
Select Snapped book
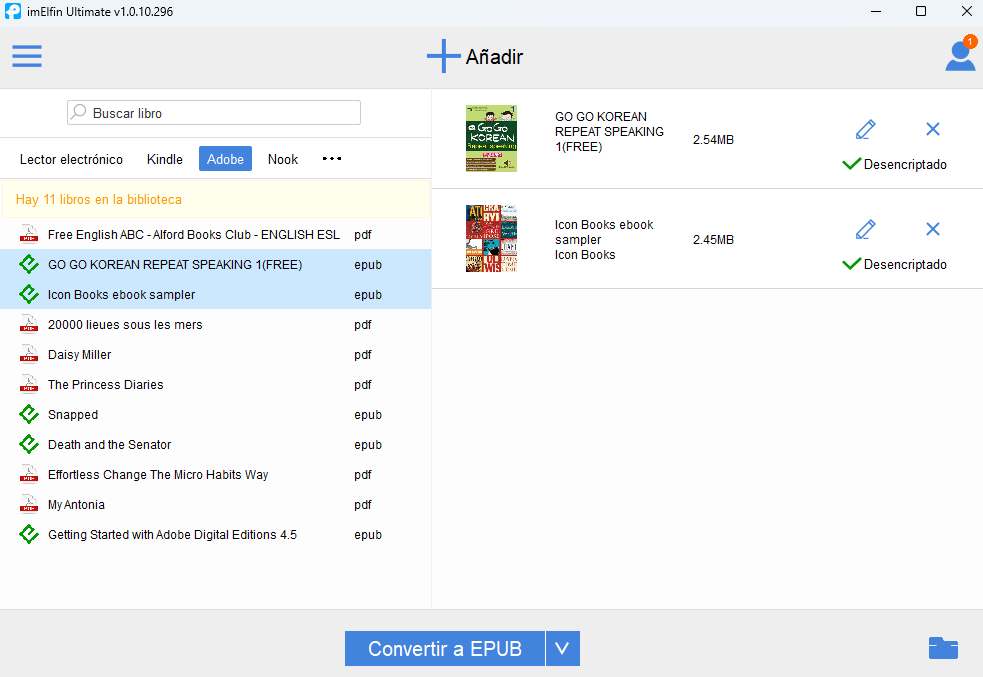216,415
